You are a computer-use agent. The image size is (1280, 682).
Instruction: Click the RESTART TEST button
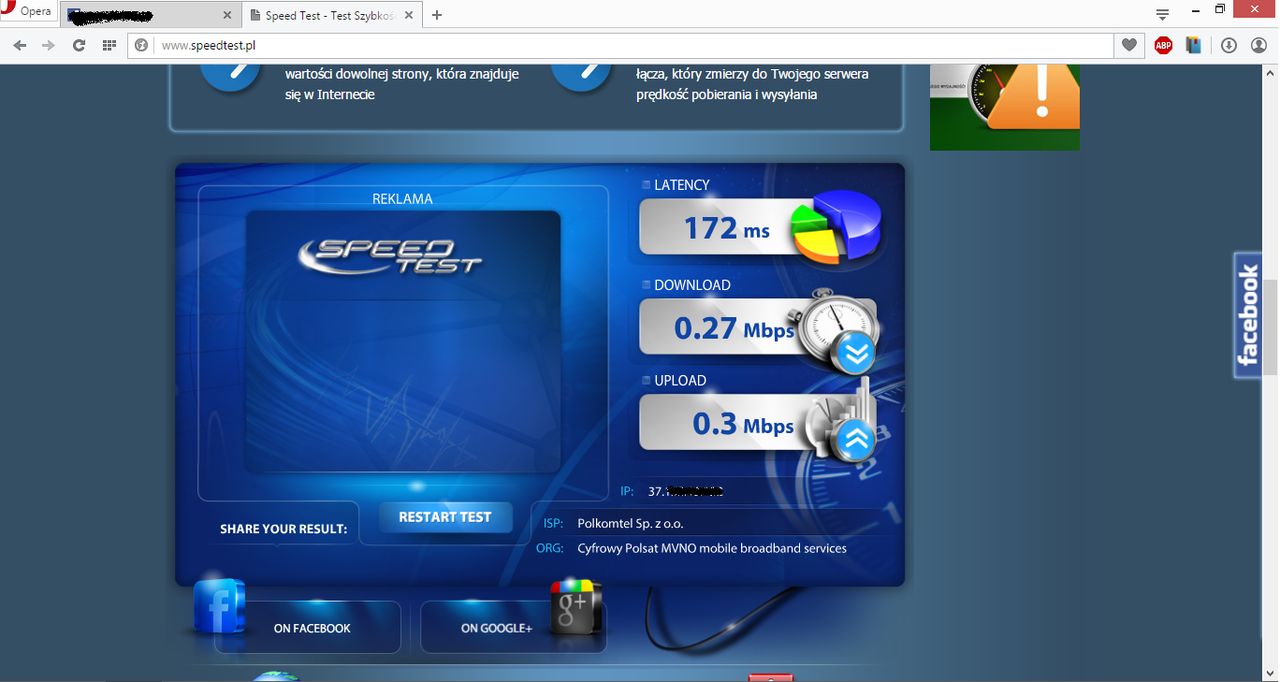[x=445, y=517]
